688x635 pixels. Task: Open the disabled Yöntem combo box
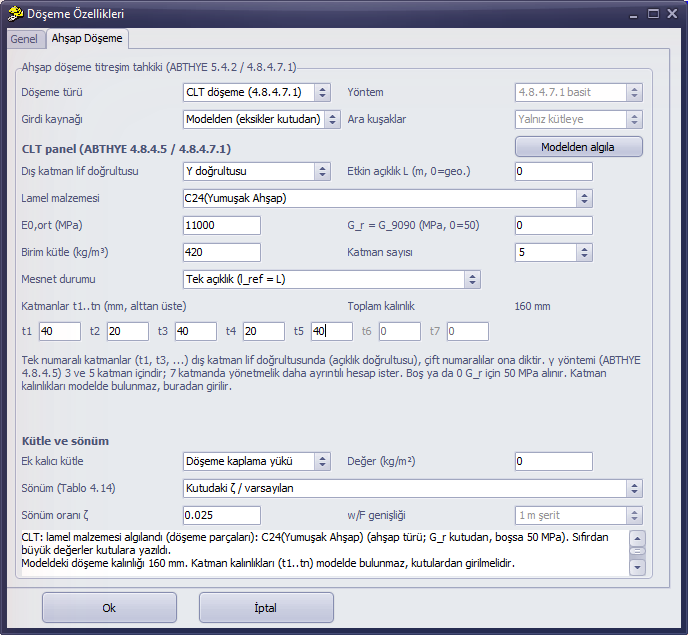click(x=579, y=92)
